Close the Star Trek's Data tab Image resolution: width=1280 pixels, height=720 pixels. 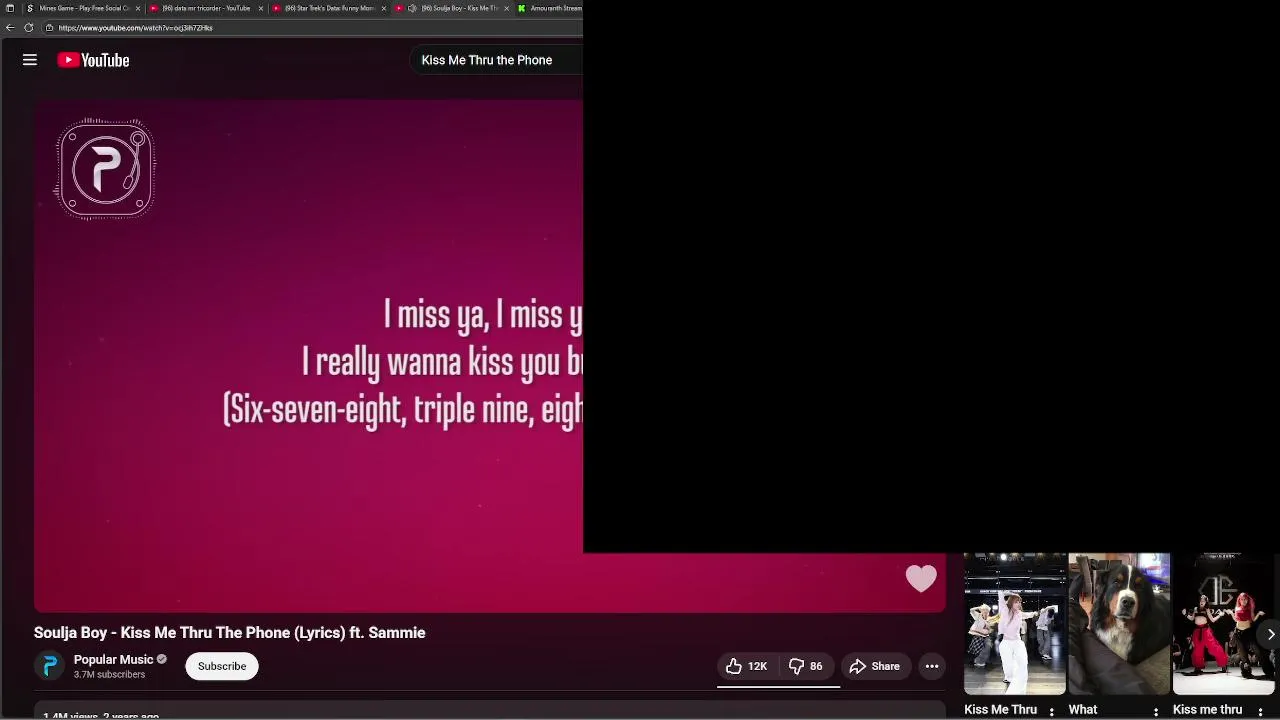pyautogui.click(x=384, y=8)
